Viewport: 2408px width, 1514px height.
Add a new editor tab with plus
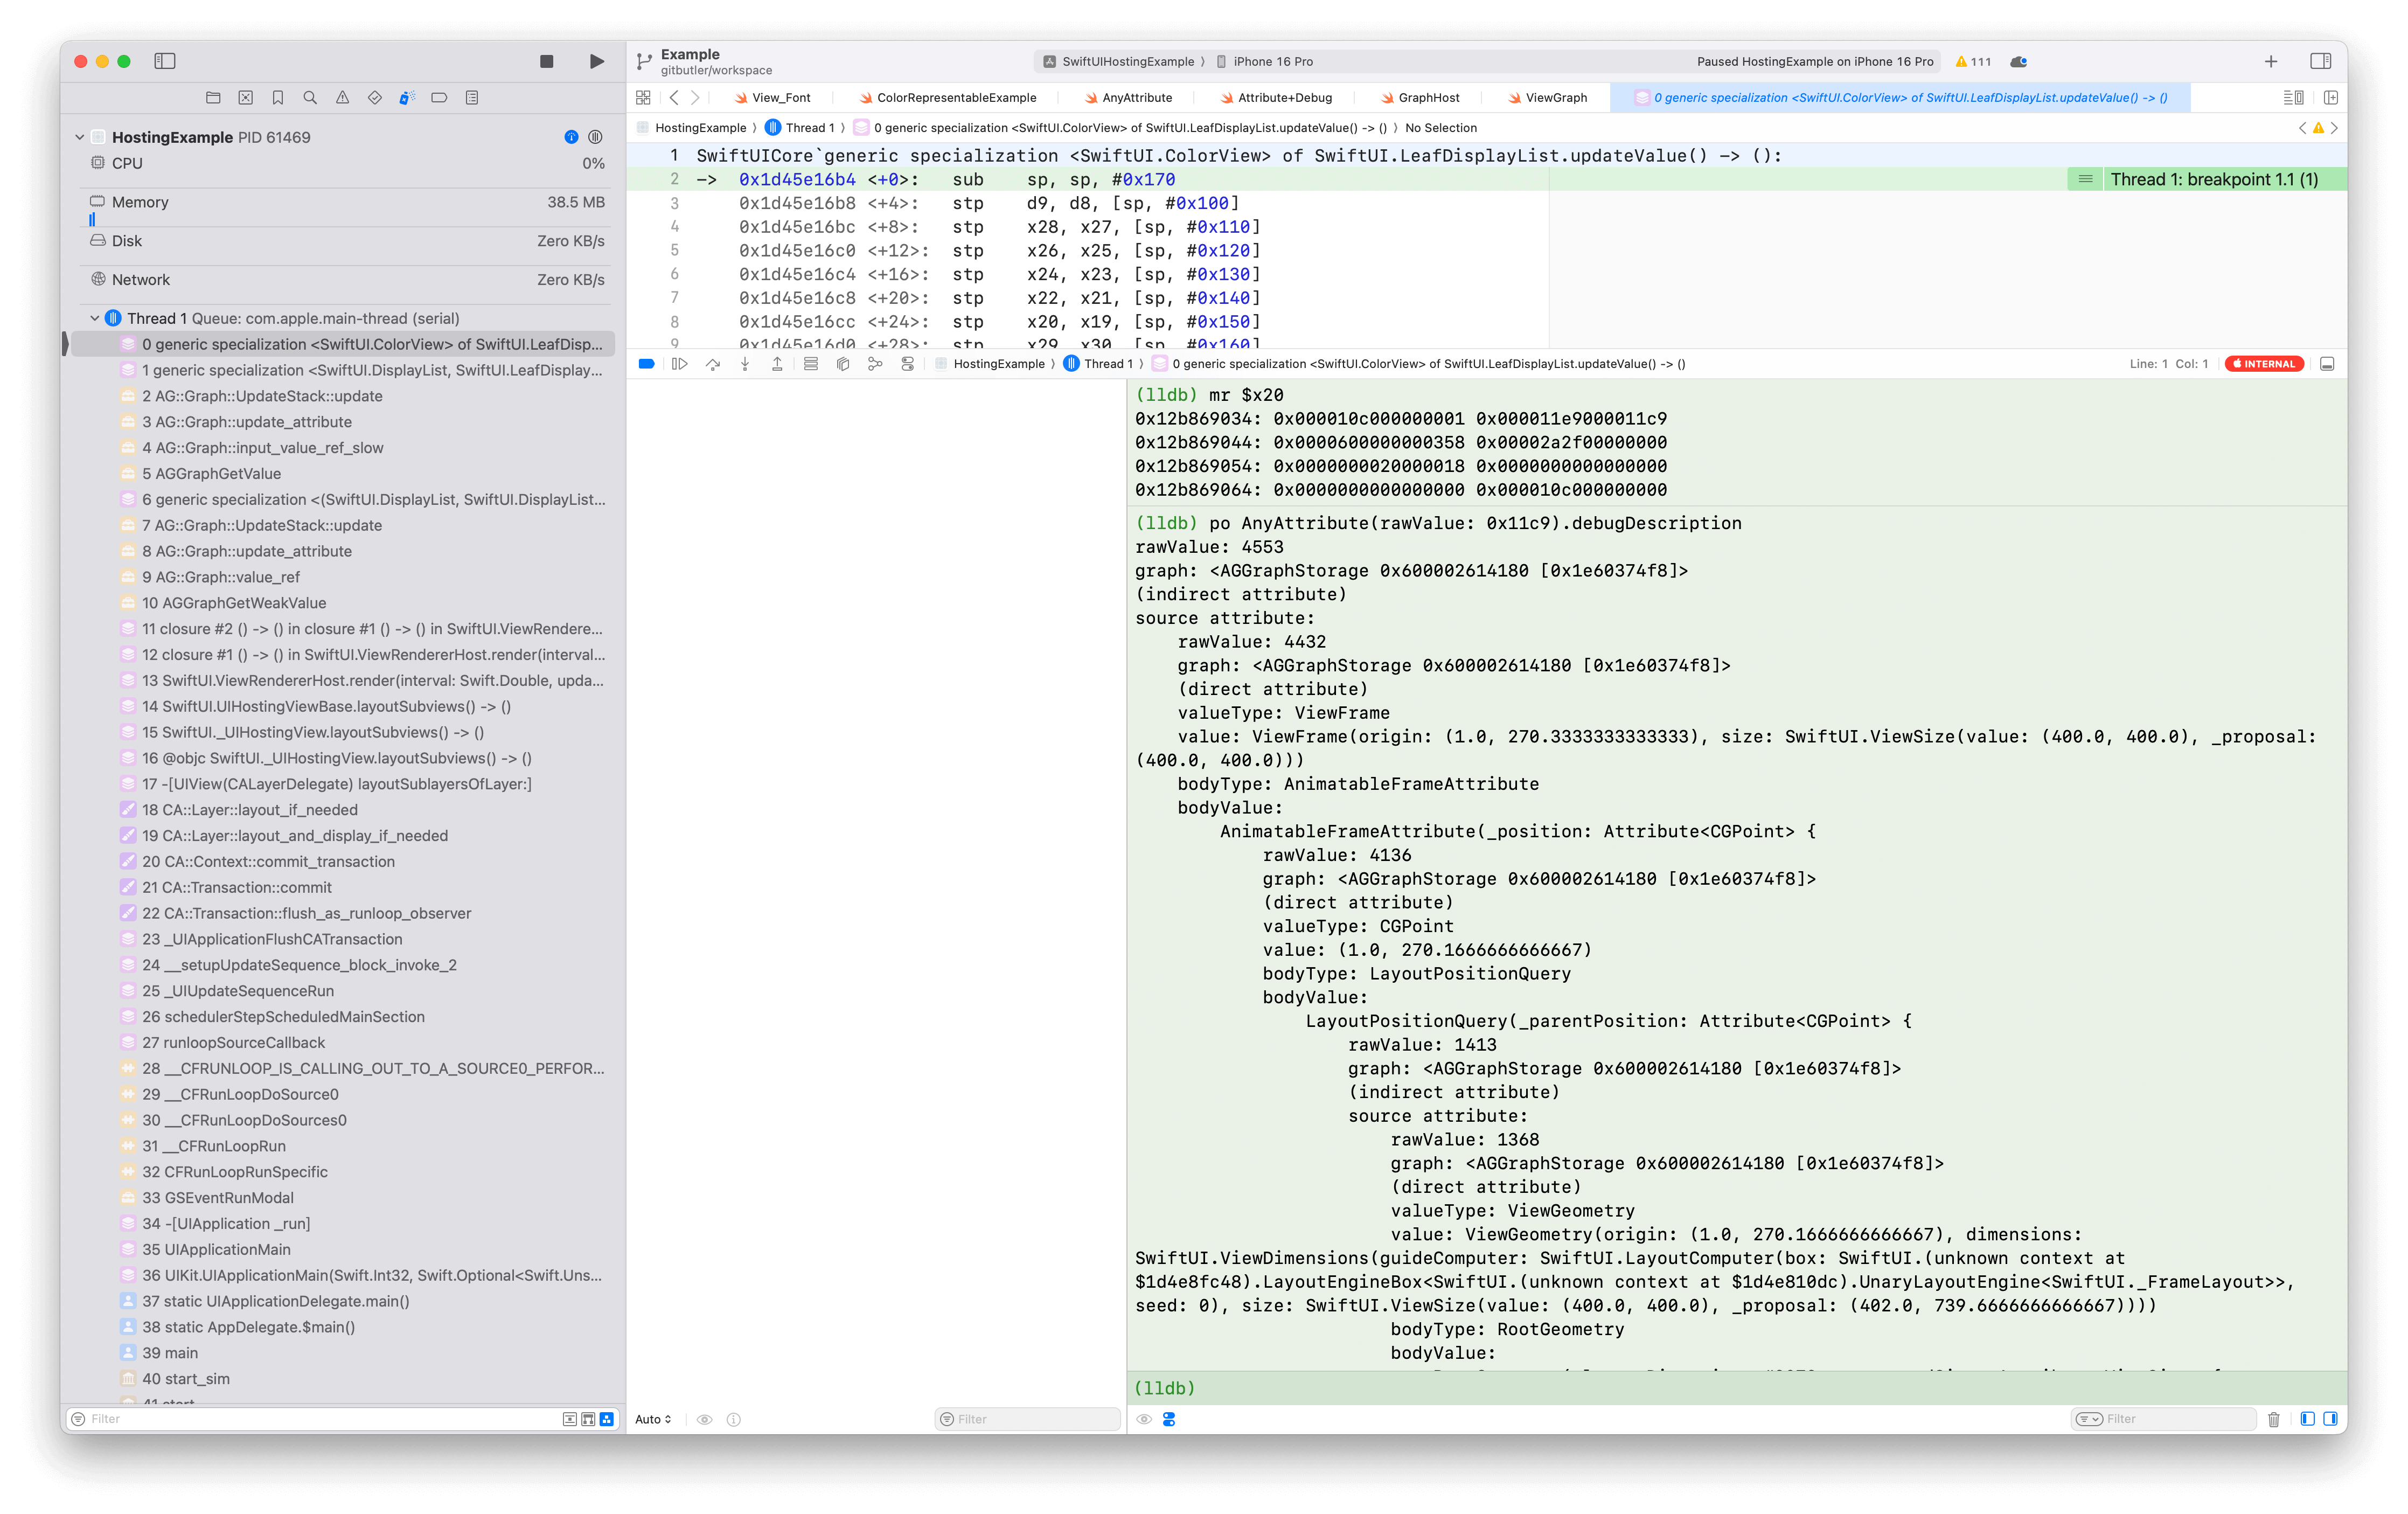coord(2271,62)
